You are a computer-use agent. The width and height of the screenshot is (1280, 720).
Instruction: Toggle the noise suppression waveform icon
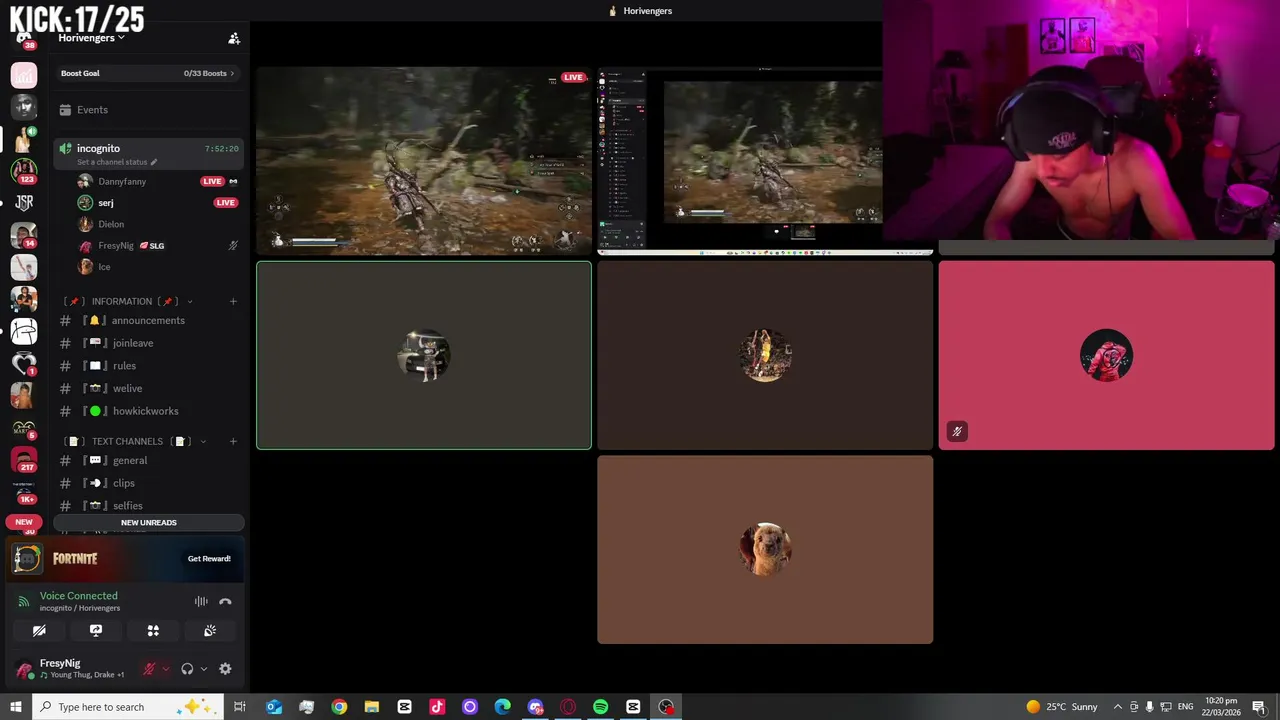201,601
